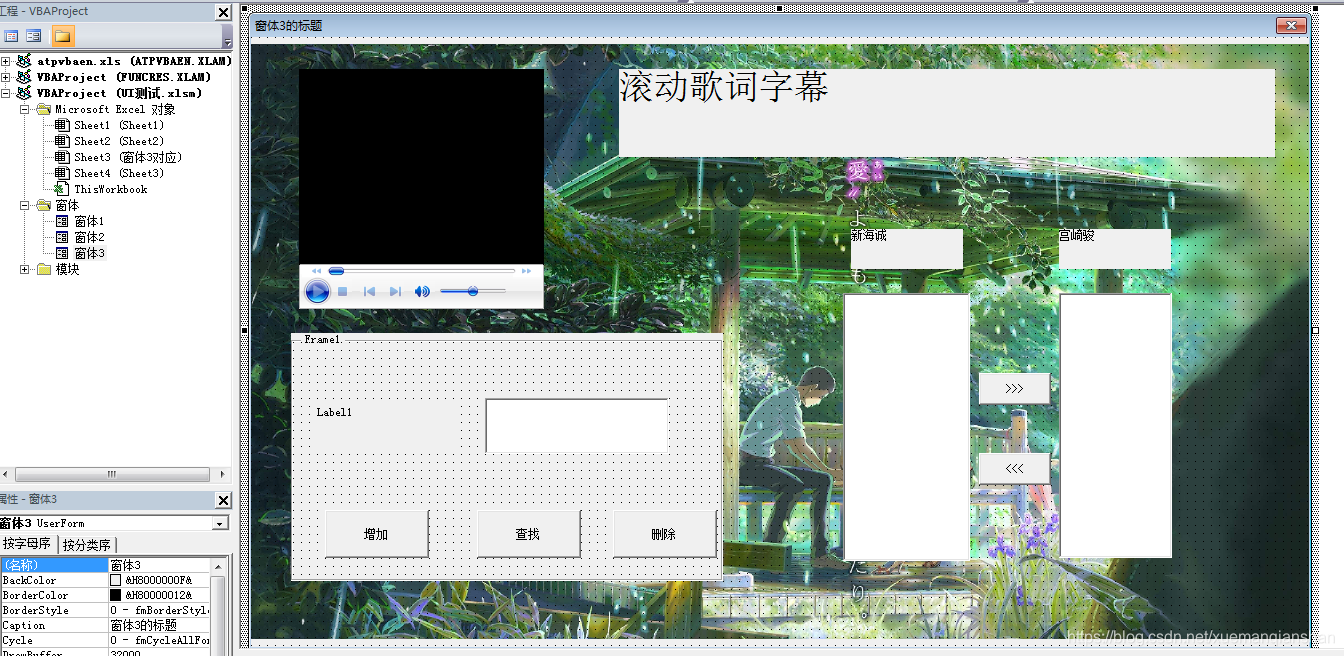Close the 窗体3的标题 userform window

[1291, 25]
